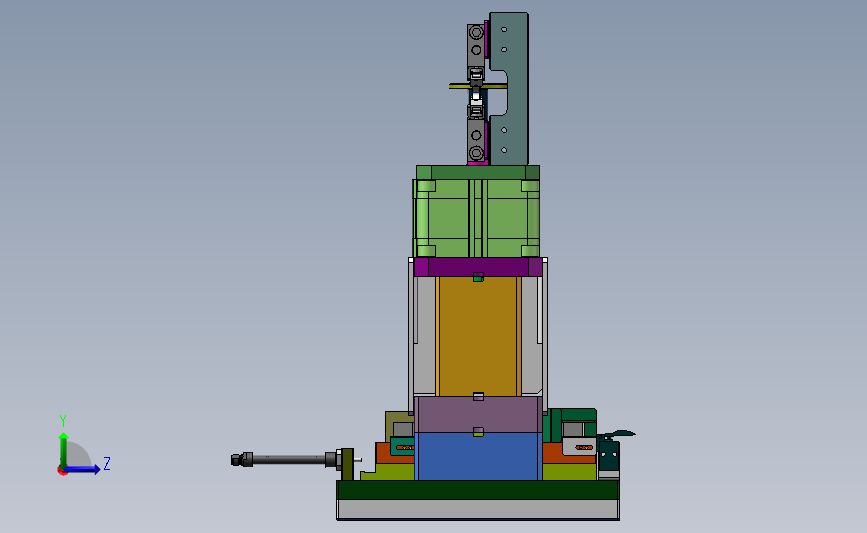The width and height of the screenshot is (867, 533).
Task: Select the left yellow-green base block
Action: pos(394,472)
